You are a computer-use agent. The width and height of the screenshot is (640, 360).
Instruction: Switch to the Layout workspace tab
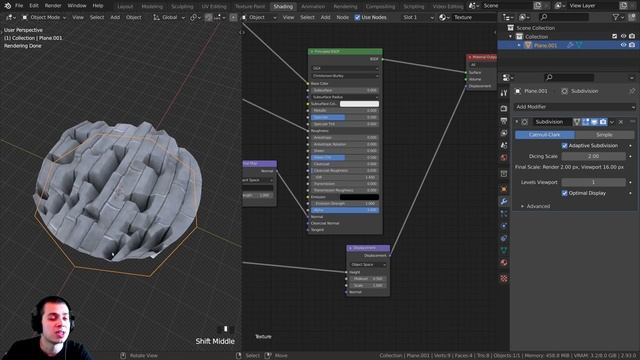click(x=125, y=7)
